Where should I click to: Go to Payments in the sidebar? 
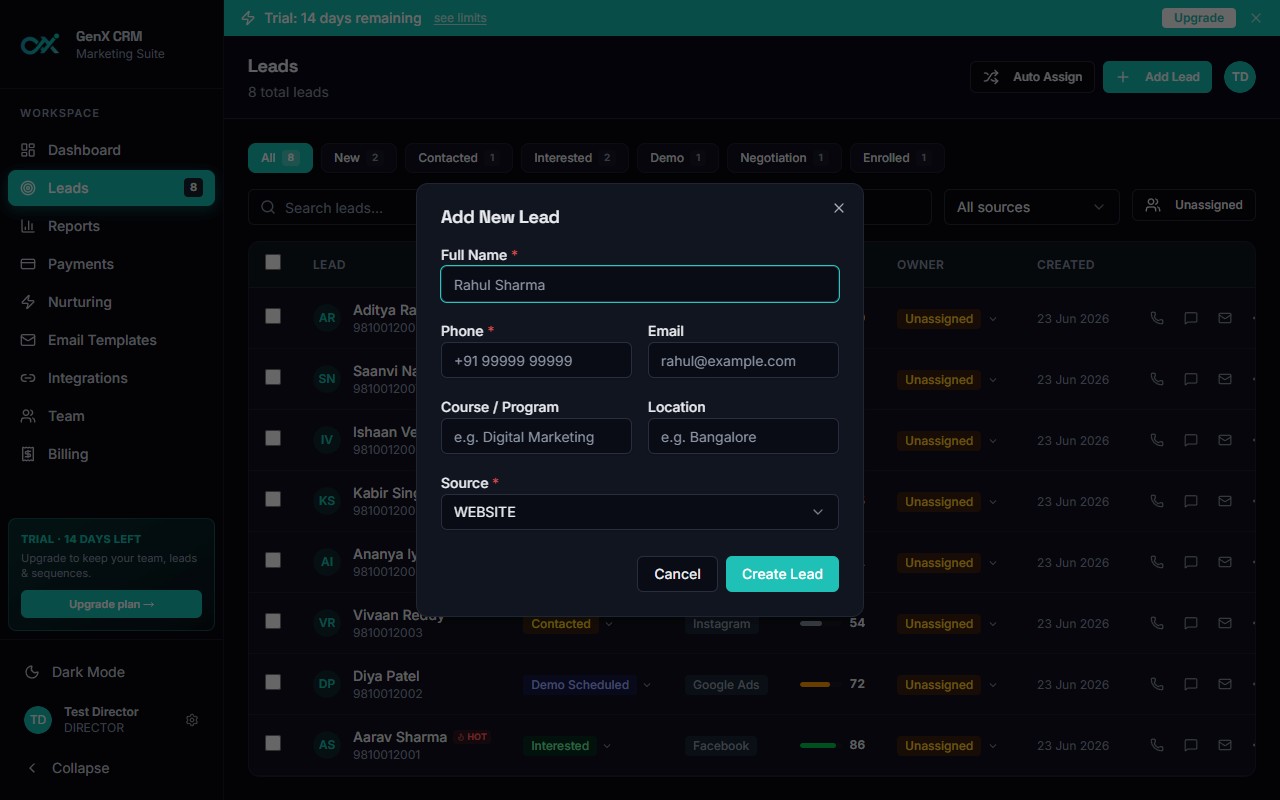[111, 264]
